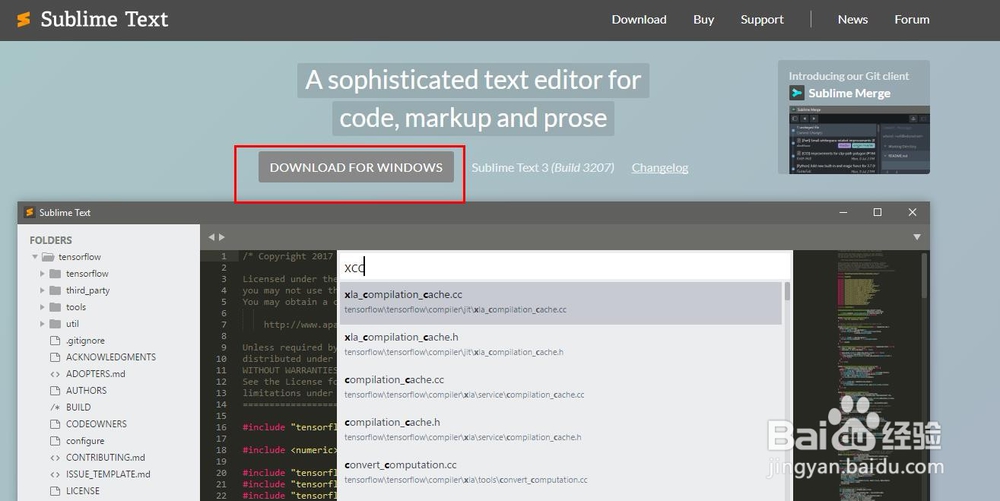Image resolution: width=1000 pixels, height=501 pixels.
Task: Open the Buy page in the top navigation
Action: click(703, 20)
